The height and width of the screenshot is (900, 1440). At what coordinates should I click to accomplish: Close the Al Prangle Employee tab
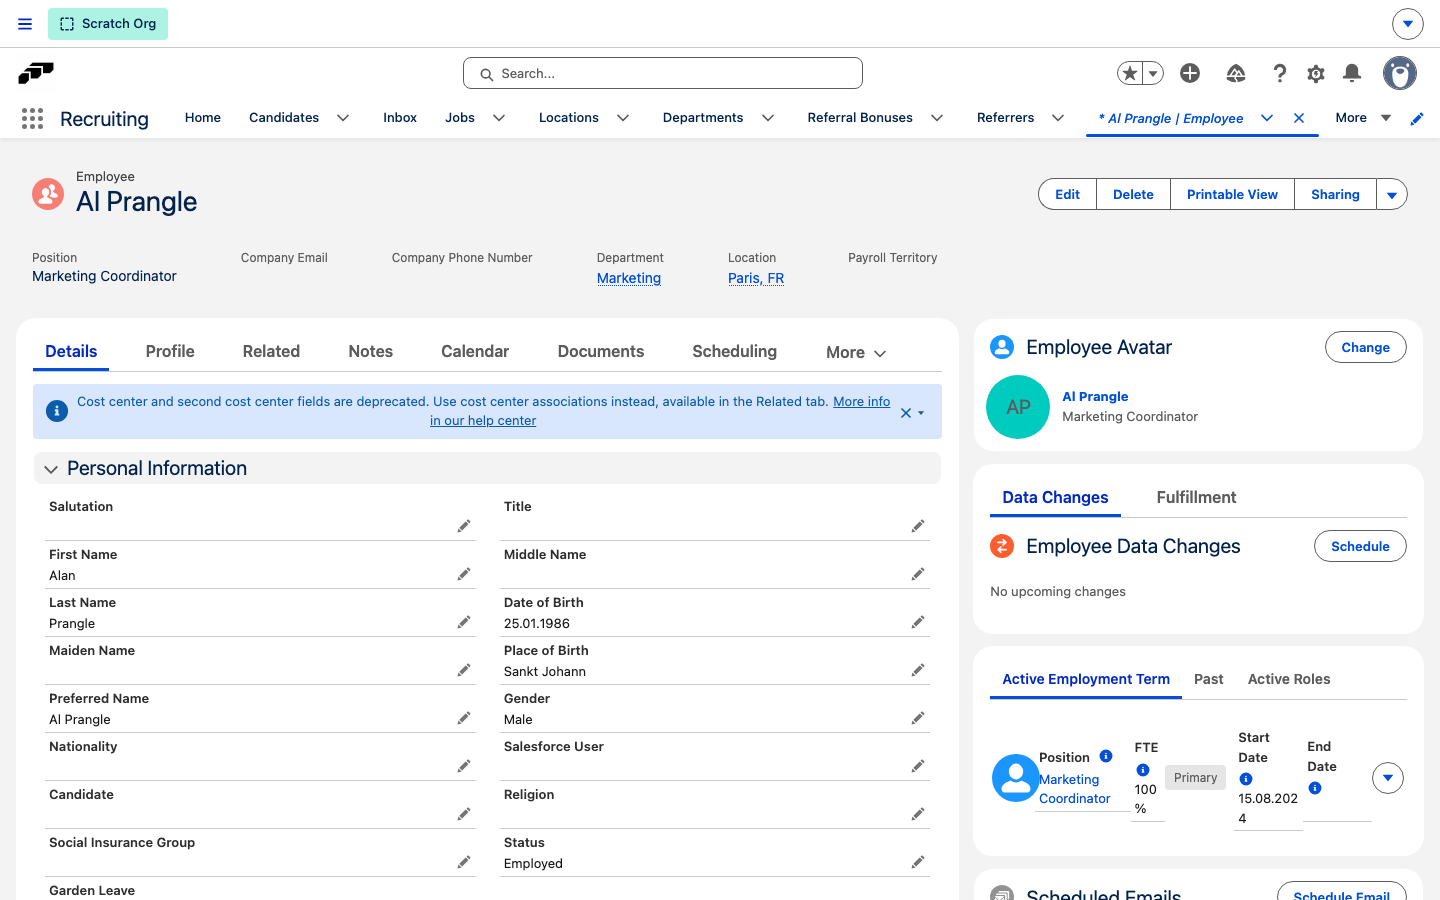tap(1299, 118)
